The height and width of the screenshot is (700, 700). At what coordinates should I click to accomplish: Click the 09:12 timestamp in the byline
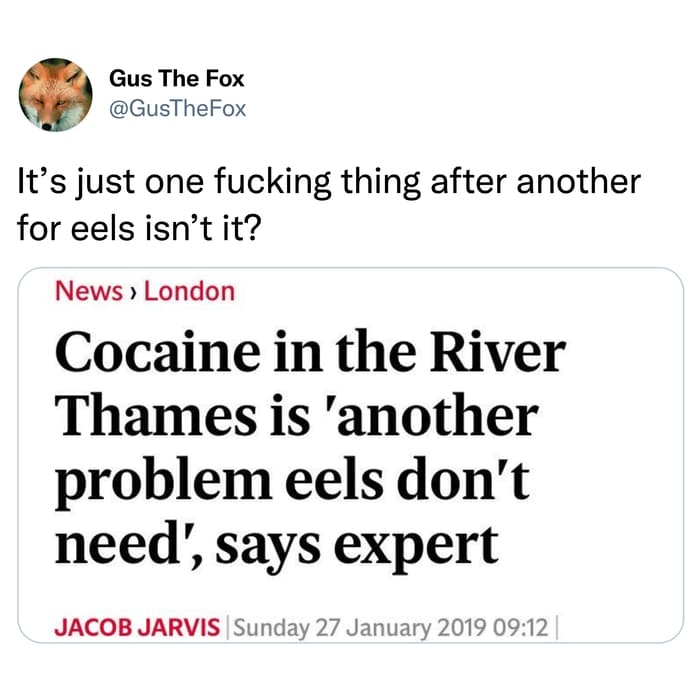coord(521,627)
